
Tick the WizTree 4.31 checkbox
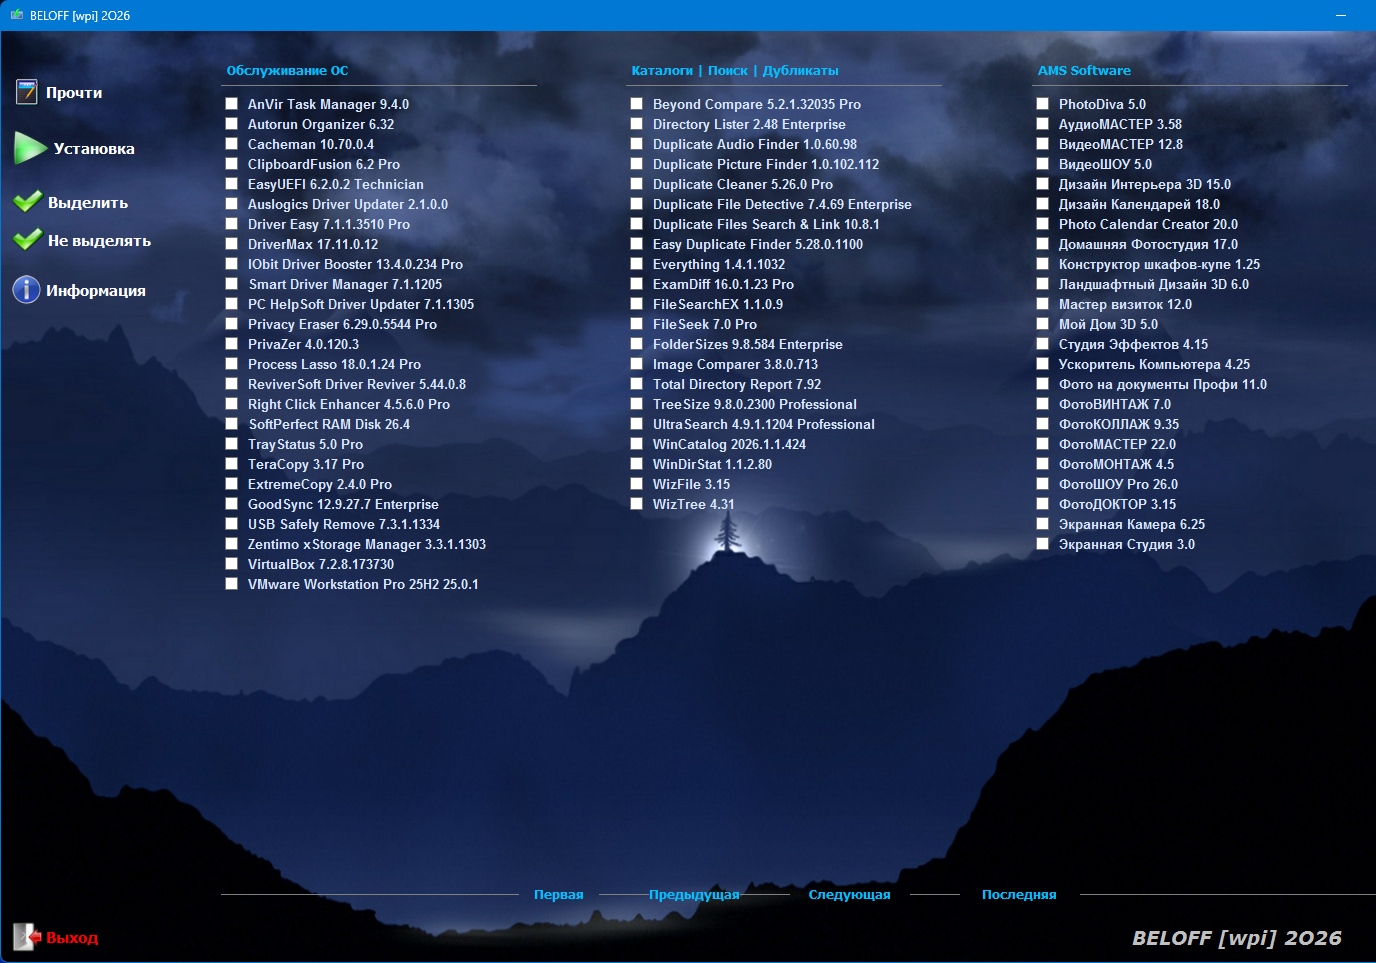tap(637, 504)
